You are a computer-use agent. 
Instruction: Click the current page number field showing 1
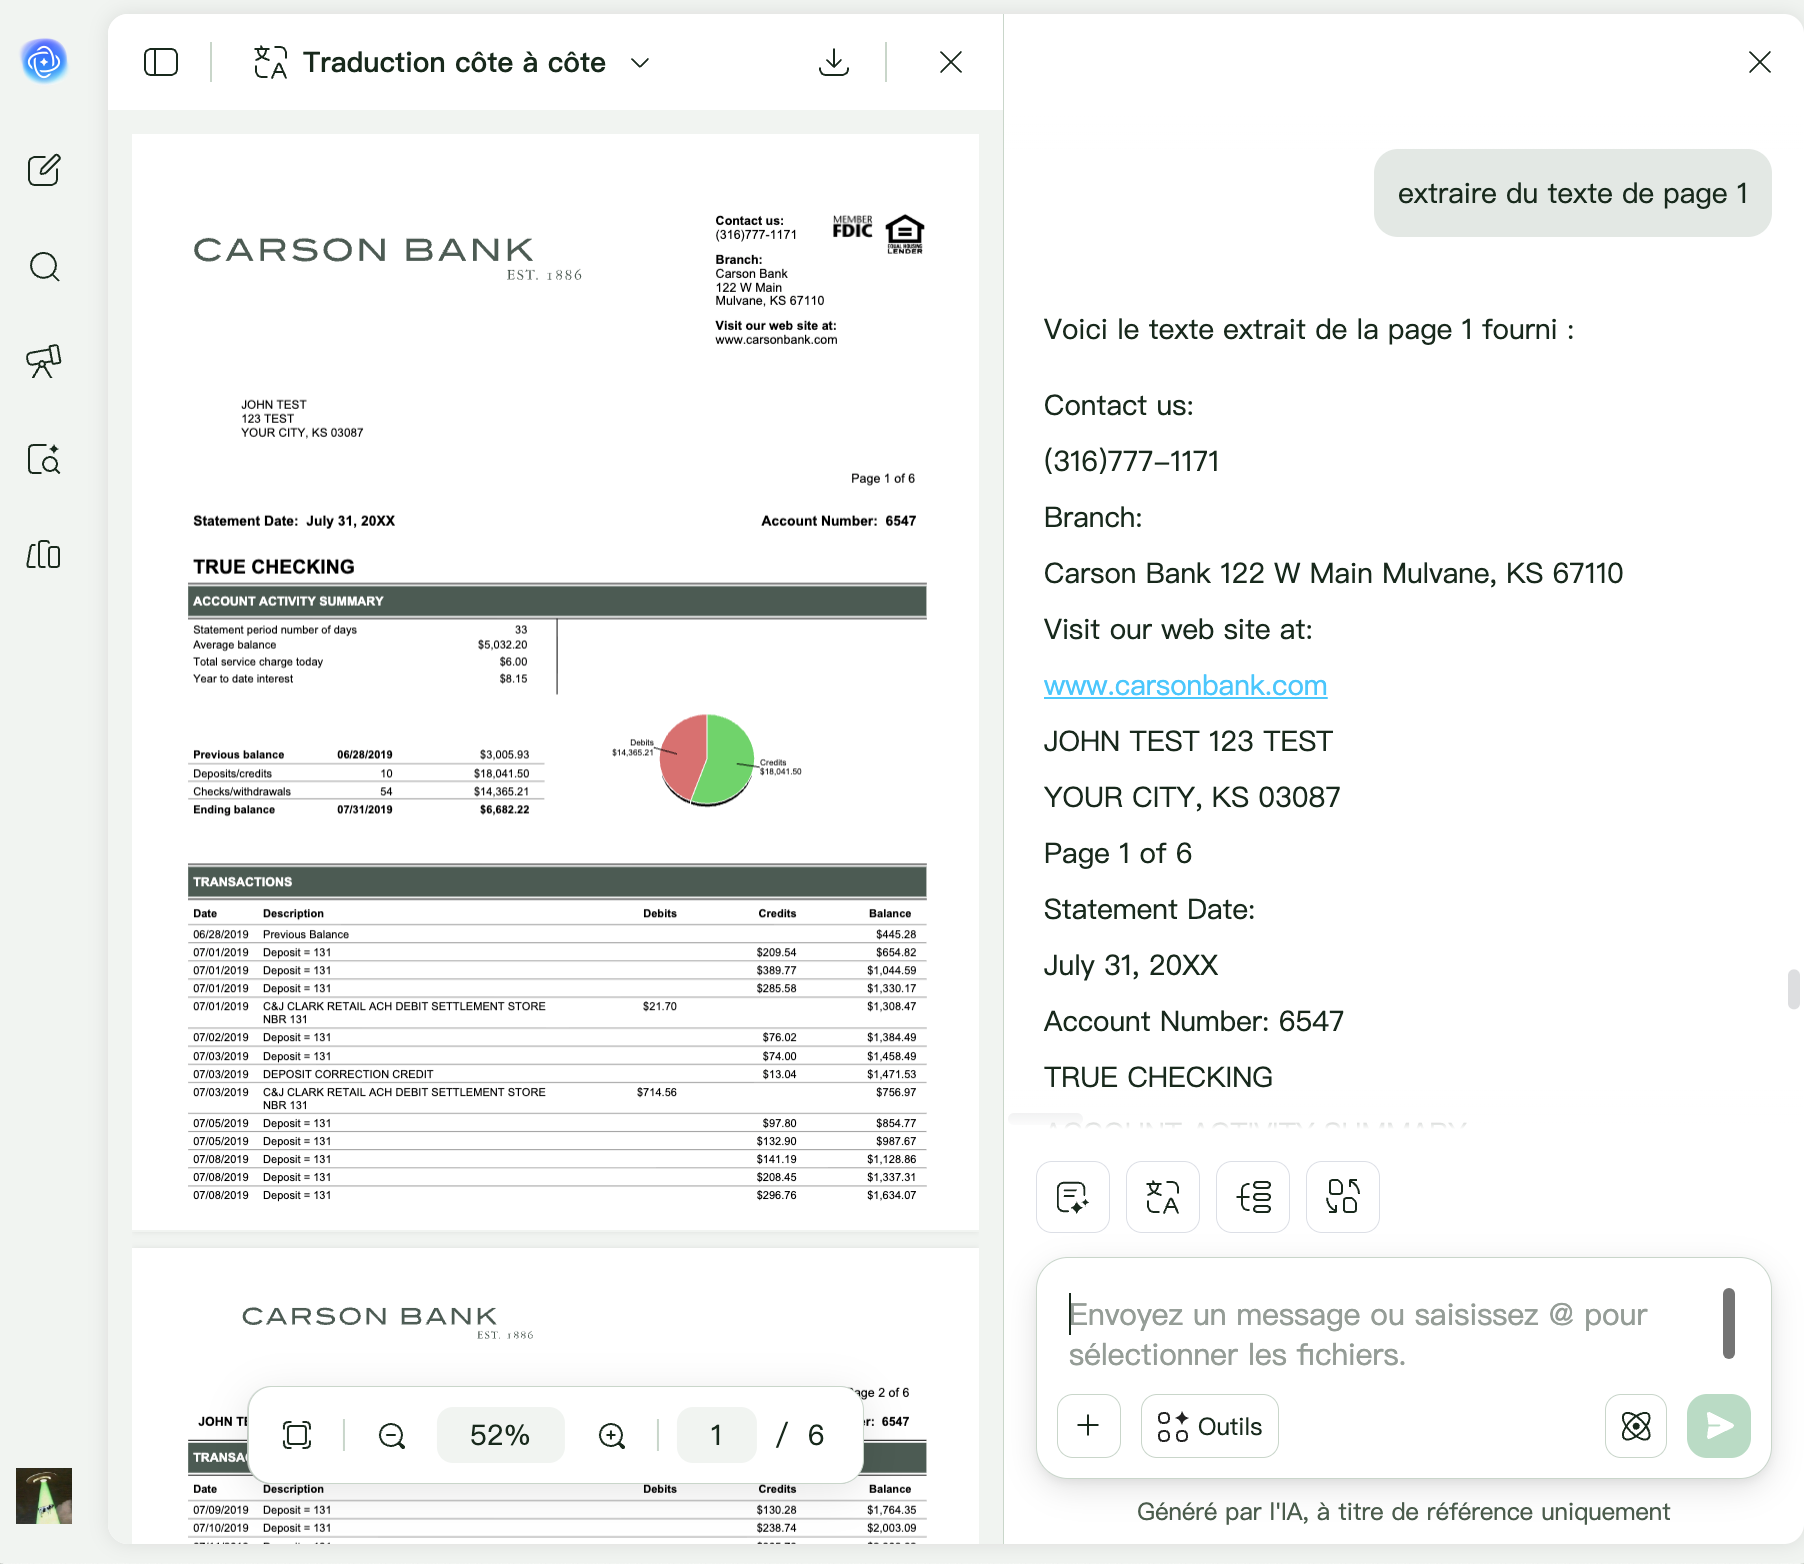[x=716, y=1435]
